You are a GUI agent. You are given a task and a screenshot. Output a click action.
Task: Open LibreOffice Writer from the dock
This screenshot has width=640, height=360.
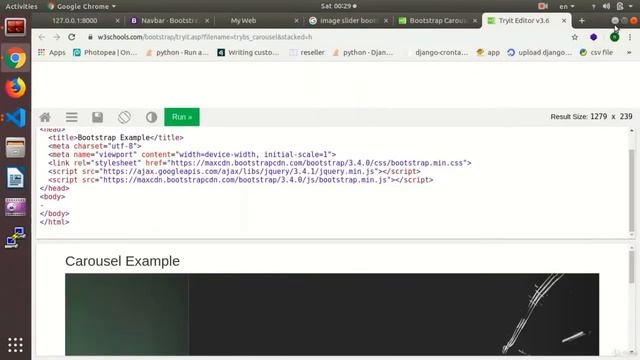pyautogui.click(x=16, y=178)
